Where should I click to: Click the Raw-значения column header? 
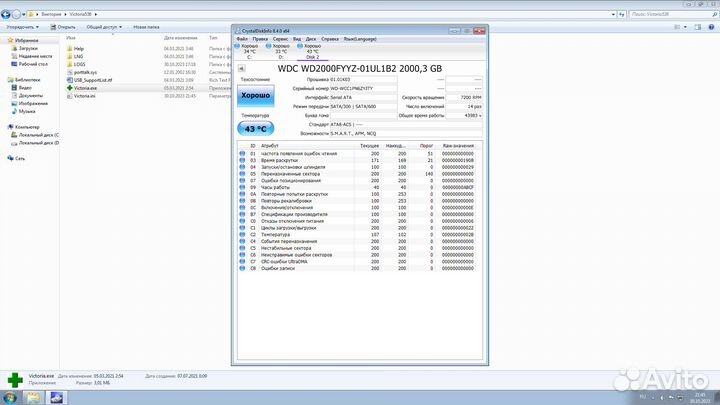(x=458, y=146)
